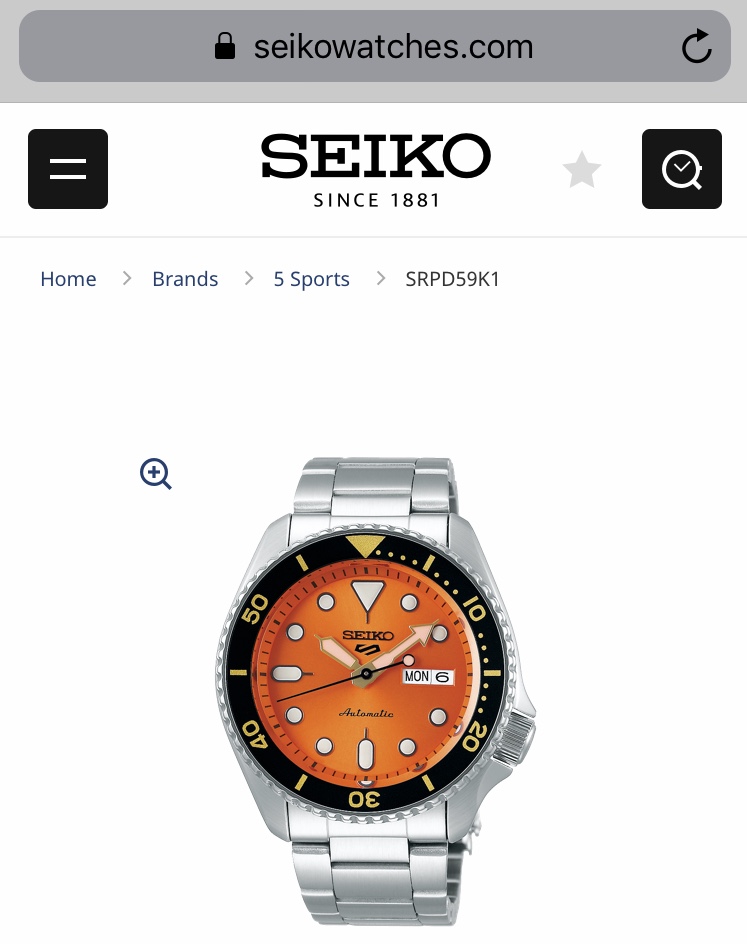Navigate to 5 Sports breadcrumb
Viewport: 747px width, 944px height.
click(x=311, y=279)
